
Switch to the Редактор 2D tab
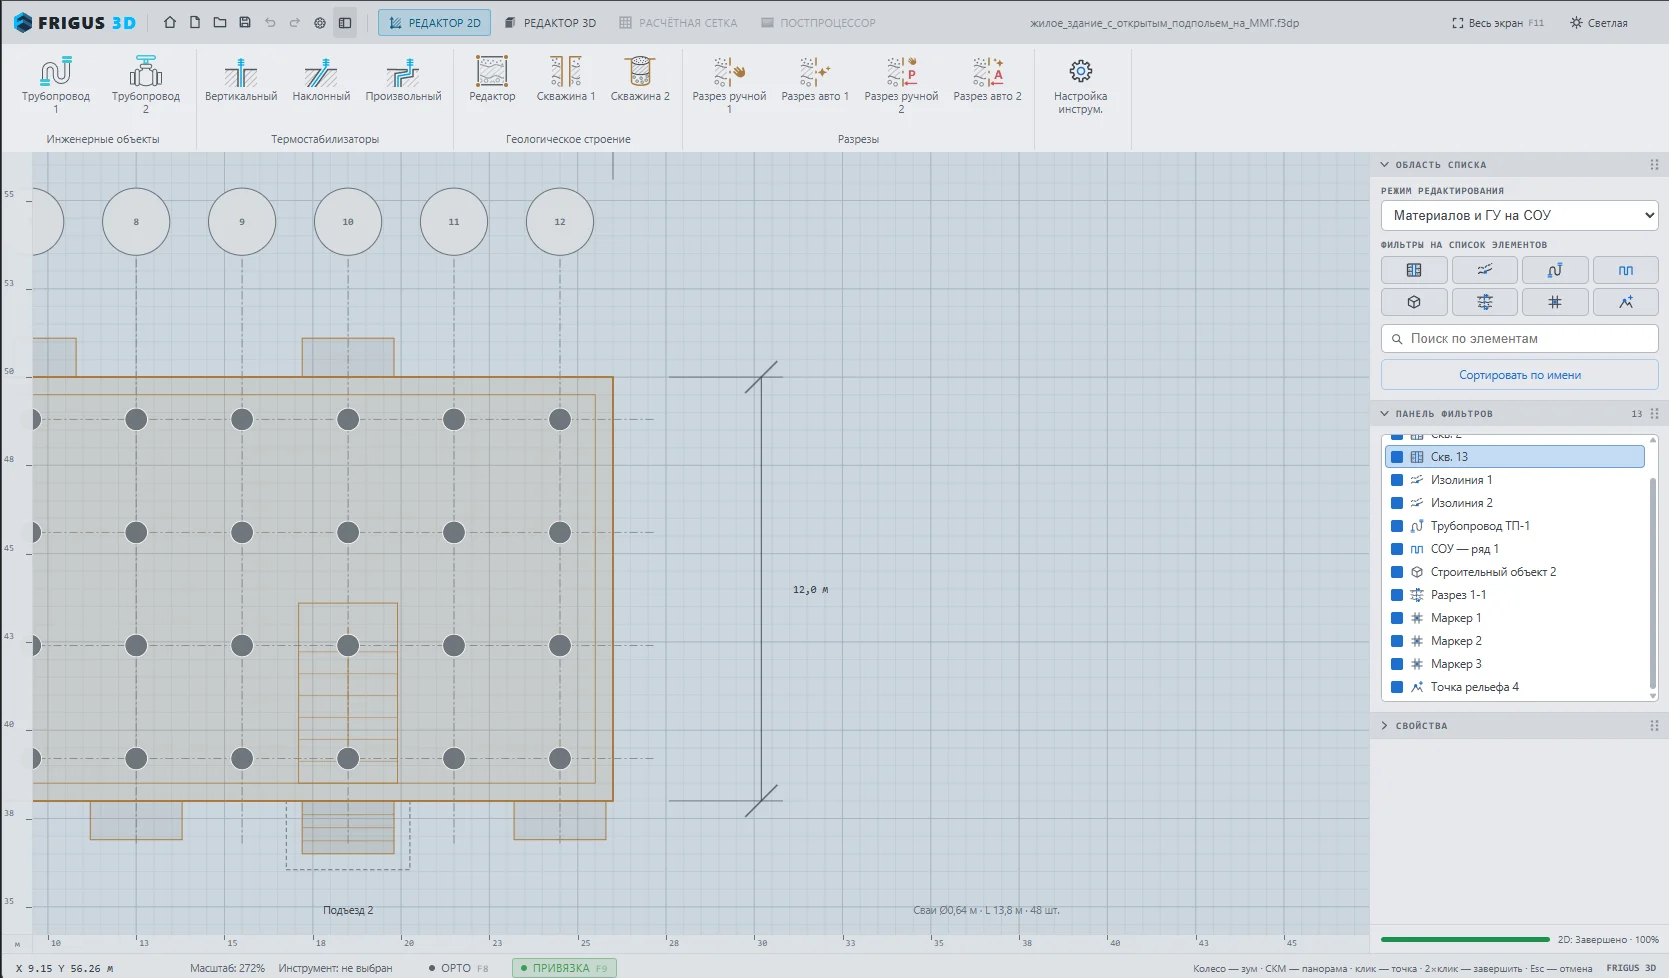click(x=434, y=23)
